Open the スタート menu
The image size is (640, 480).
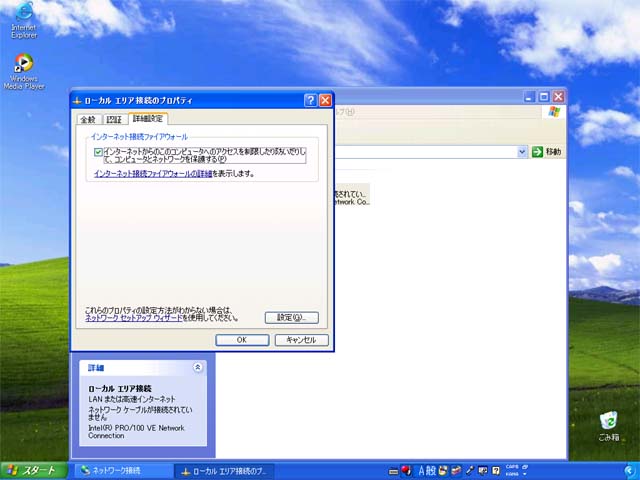click(x=33, y=471)
